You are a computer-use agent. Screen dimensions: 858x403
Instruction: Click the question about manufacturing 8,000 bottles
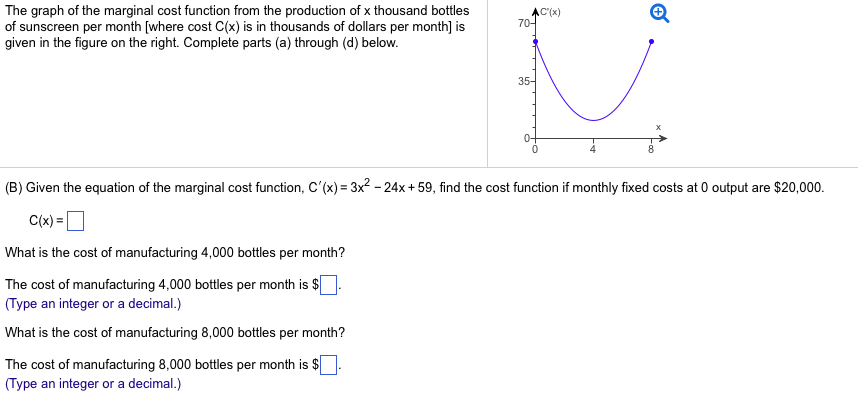(x=175, y=332)
